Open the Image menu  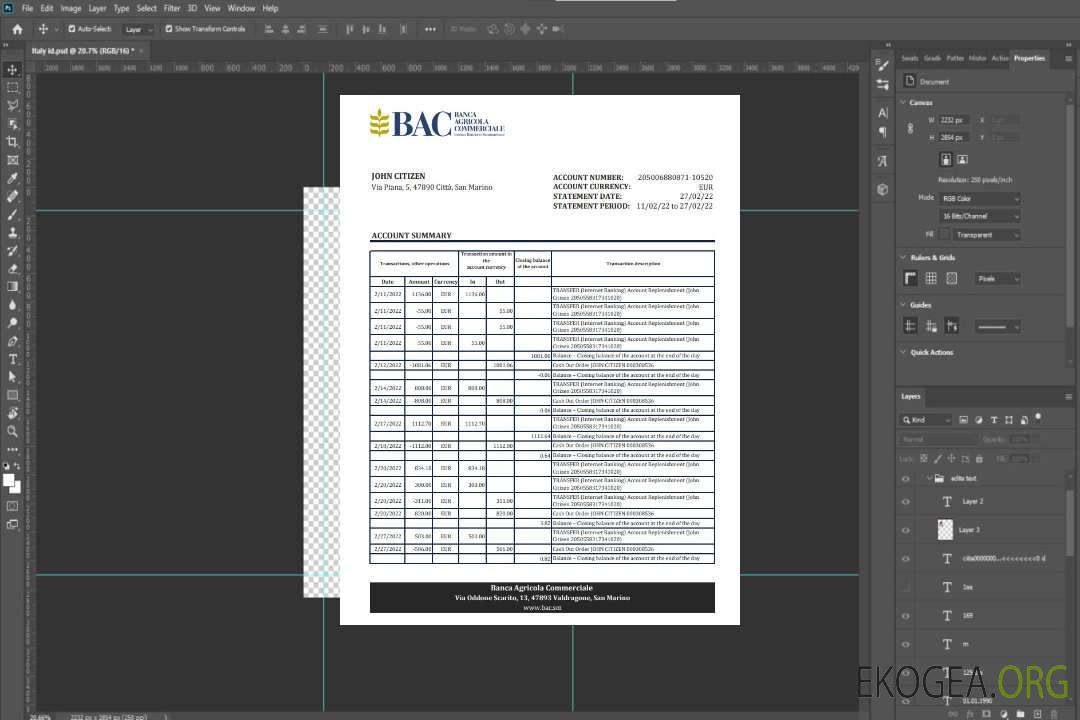coord(71,8)
